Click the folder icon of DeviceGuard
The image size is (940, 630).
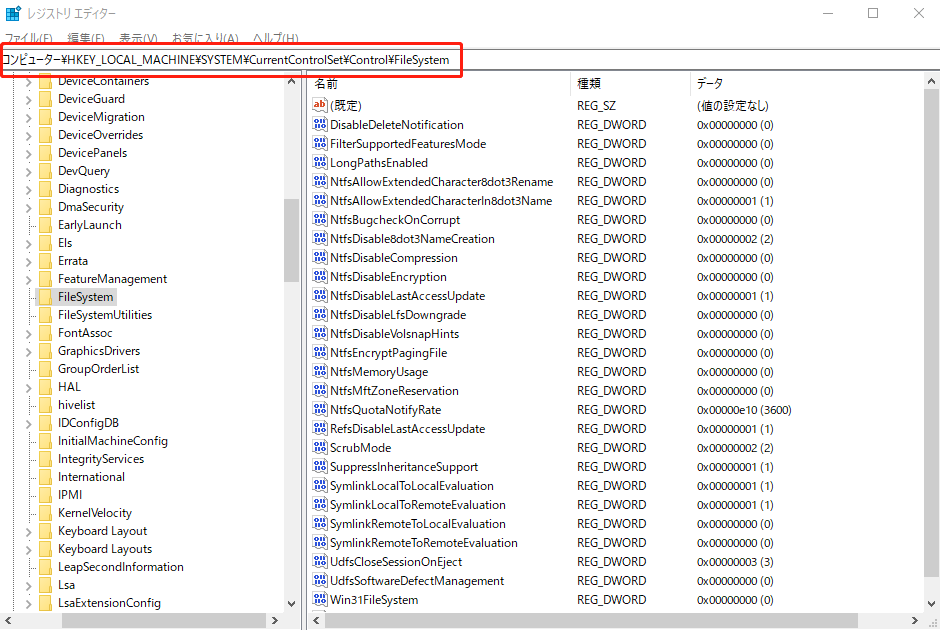(46, 99)
